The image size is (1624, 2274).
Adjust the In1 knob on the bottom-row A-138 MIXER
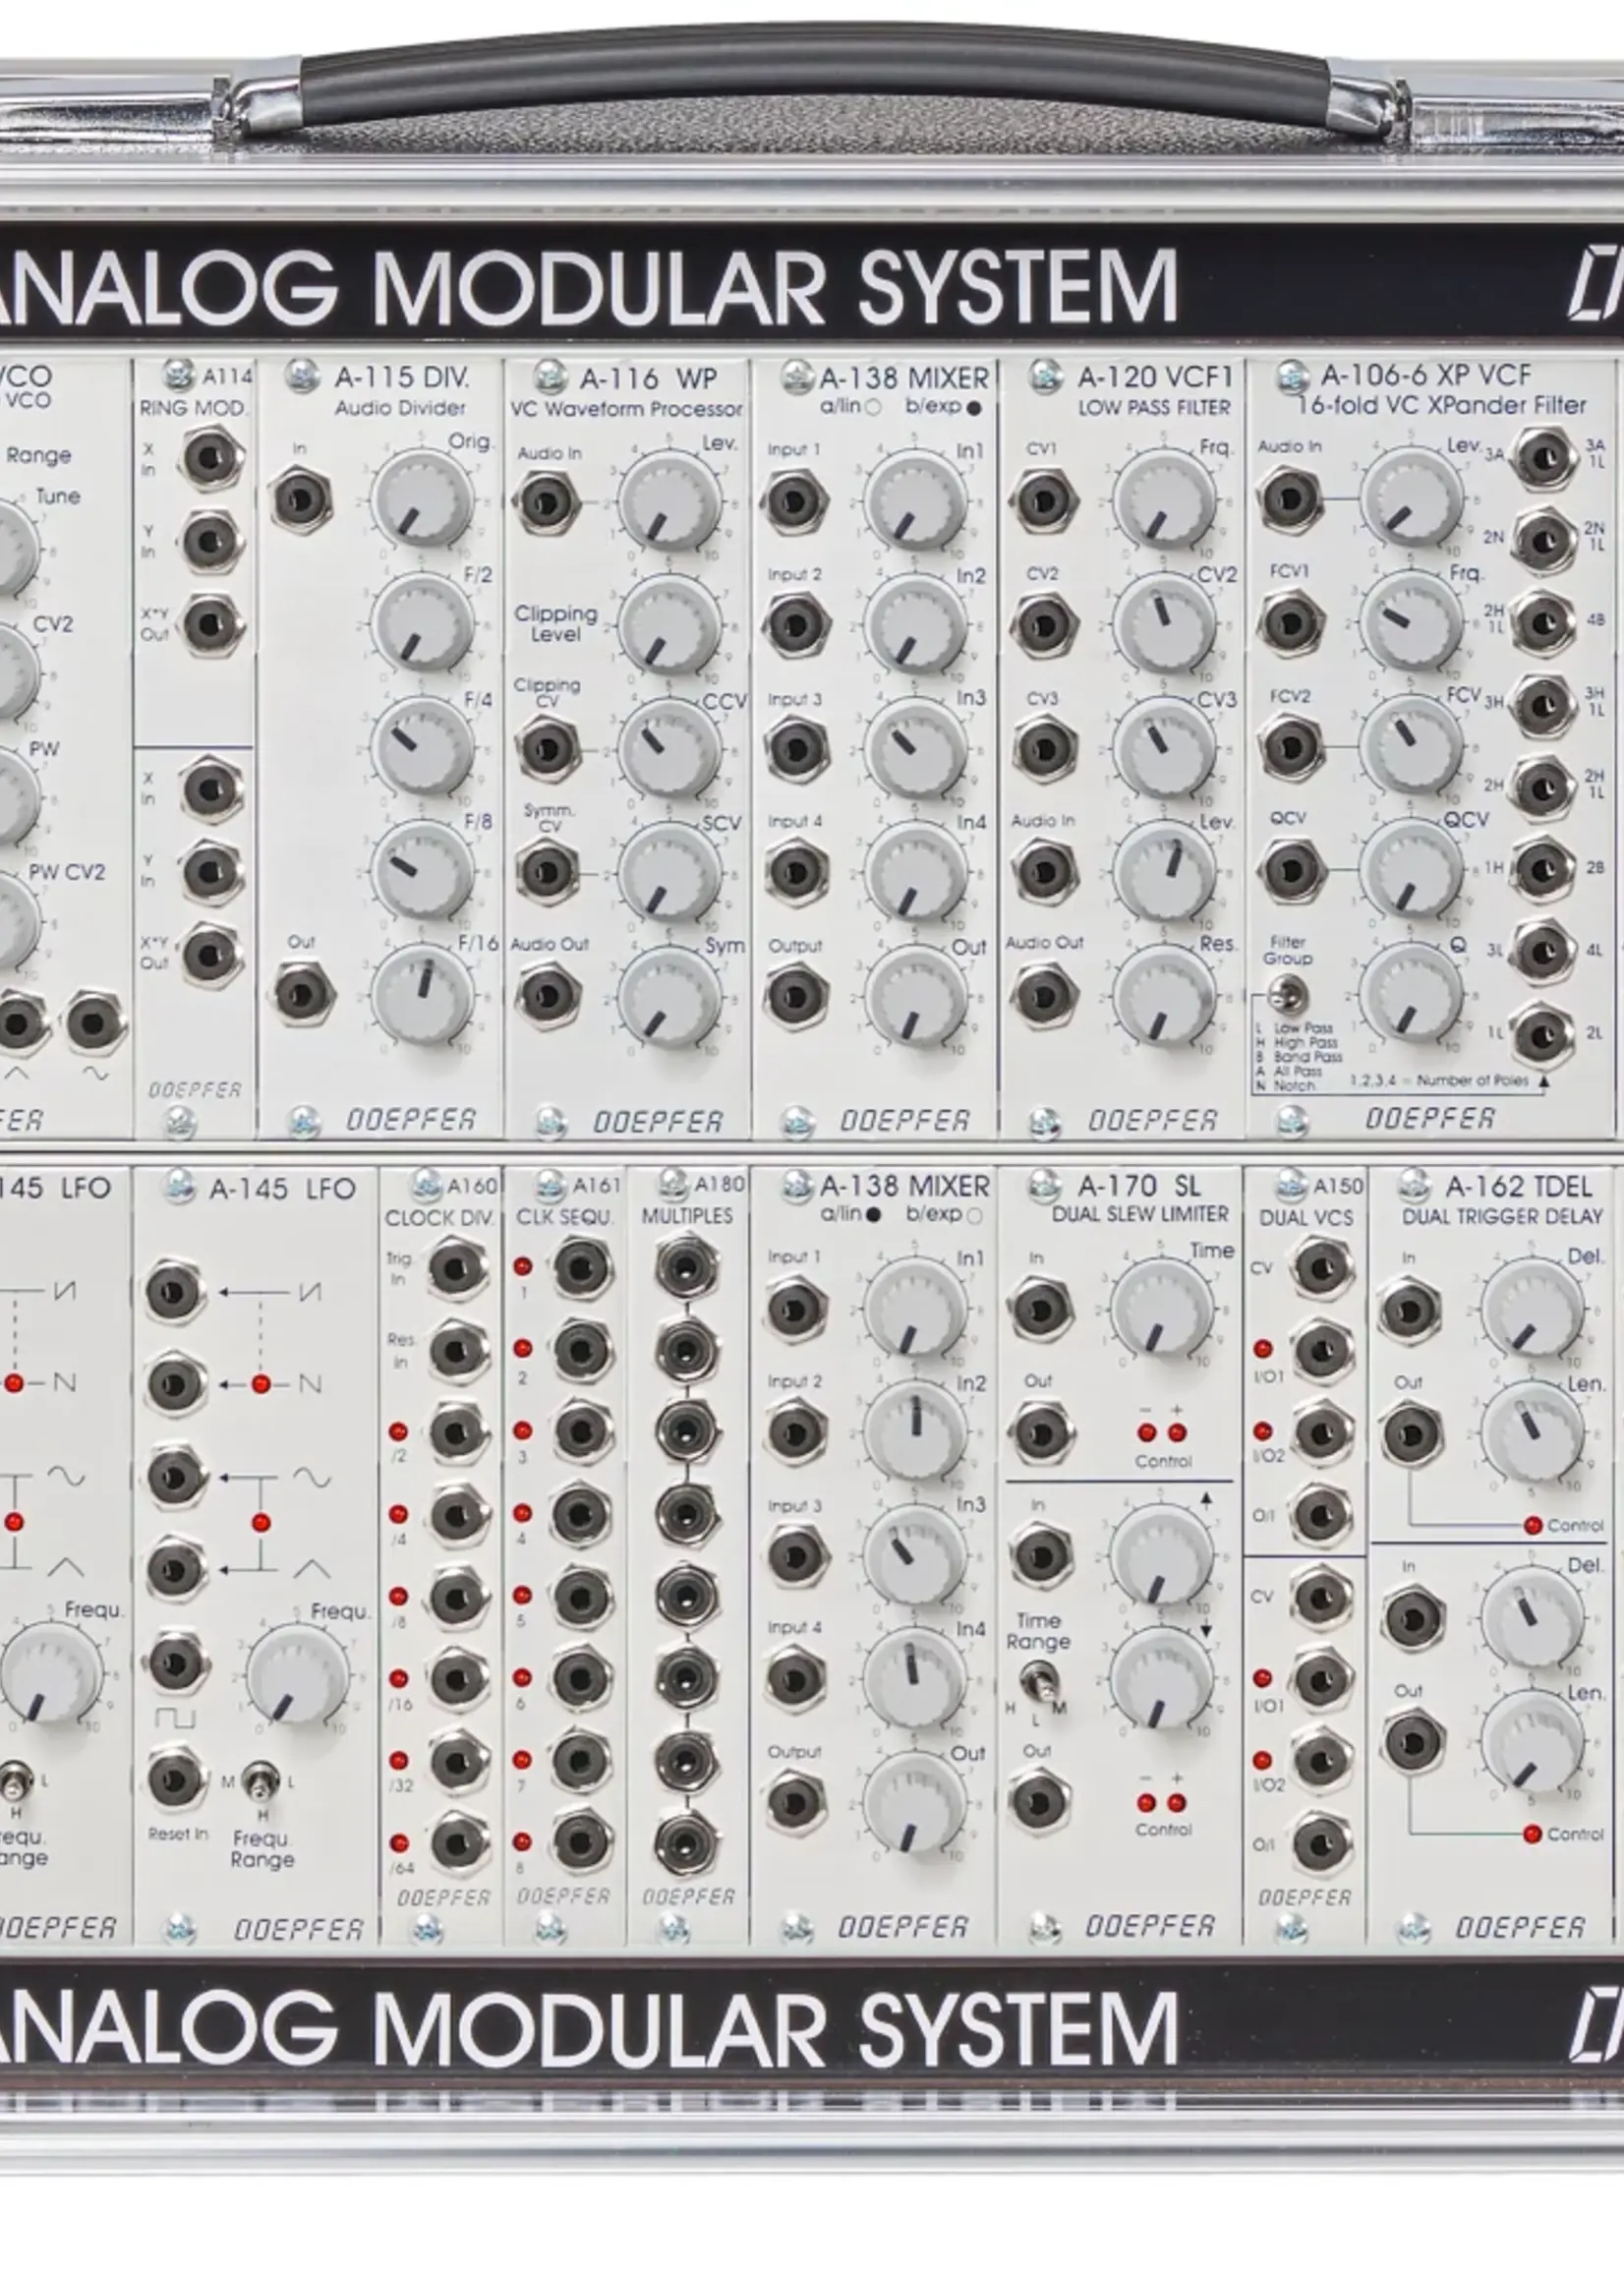(915, 1308)
